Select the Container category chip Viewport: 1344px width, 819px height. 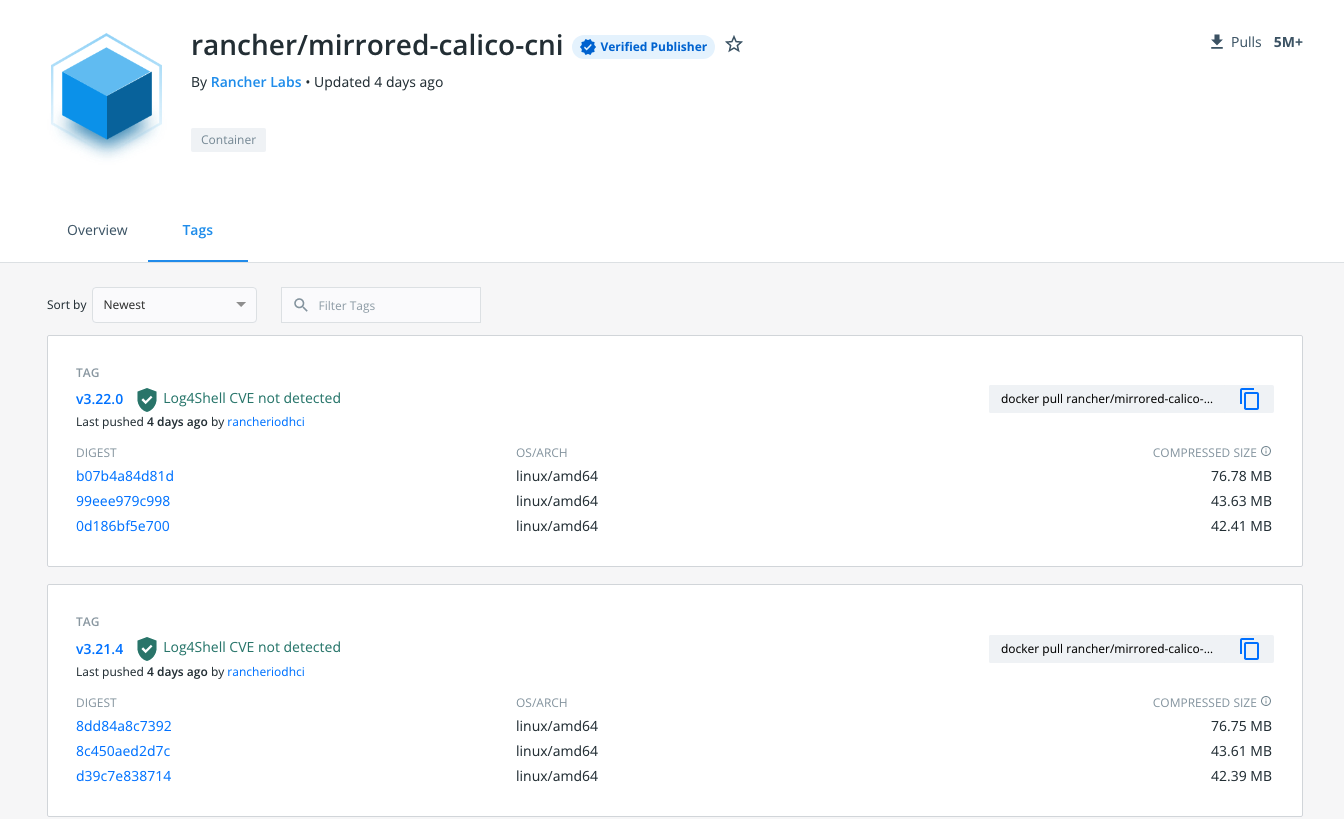pos(228,139)
